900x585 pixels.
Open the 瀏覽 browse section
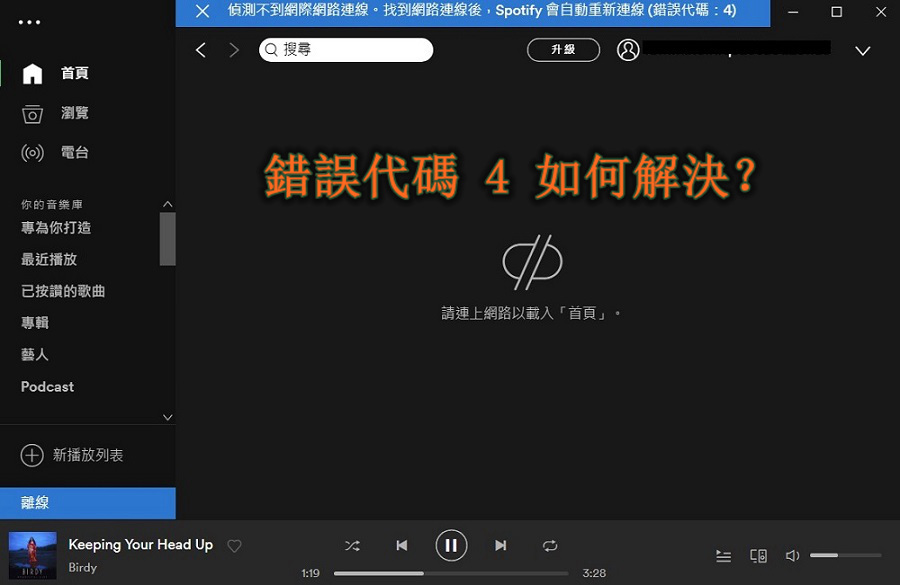pos(75,113)
